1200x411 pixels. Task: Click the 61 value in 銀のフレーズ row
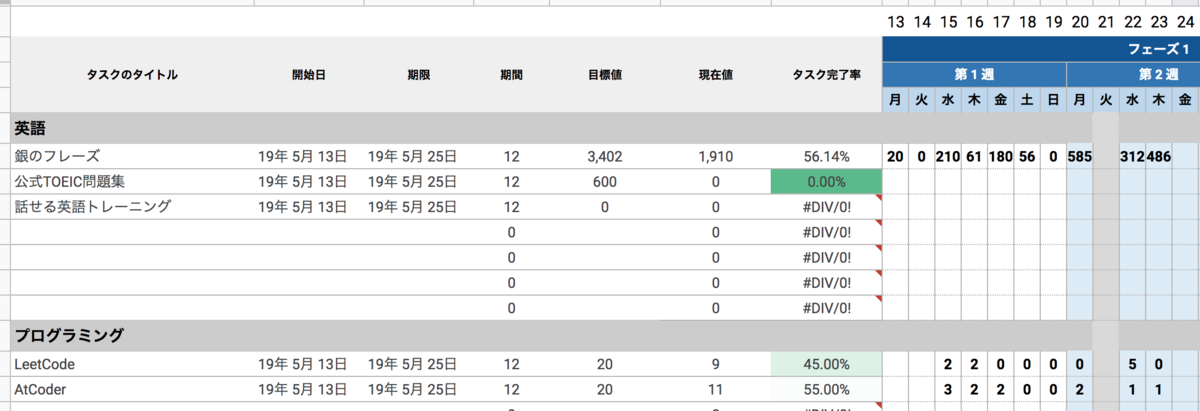tap(974, 156)
